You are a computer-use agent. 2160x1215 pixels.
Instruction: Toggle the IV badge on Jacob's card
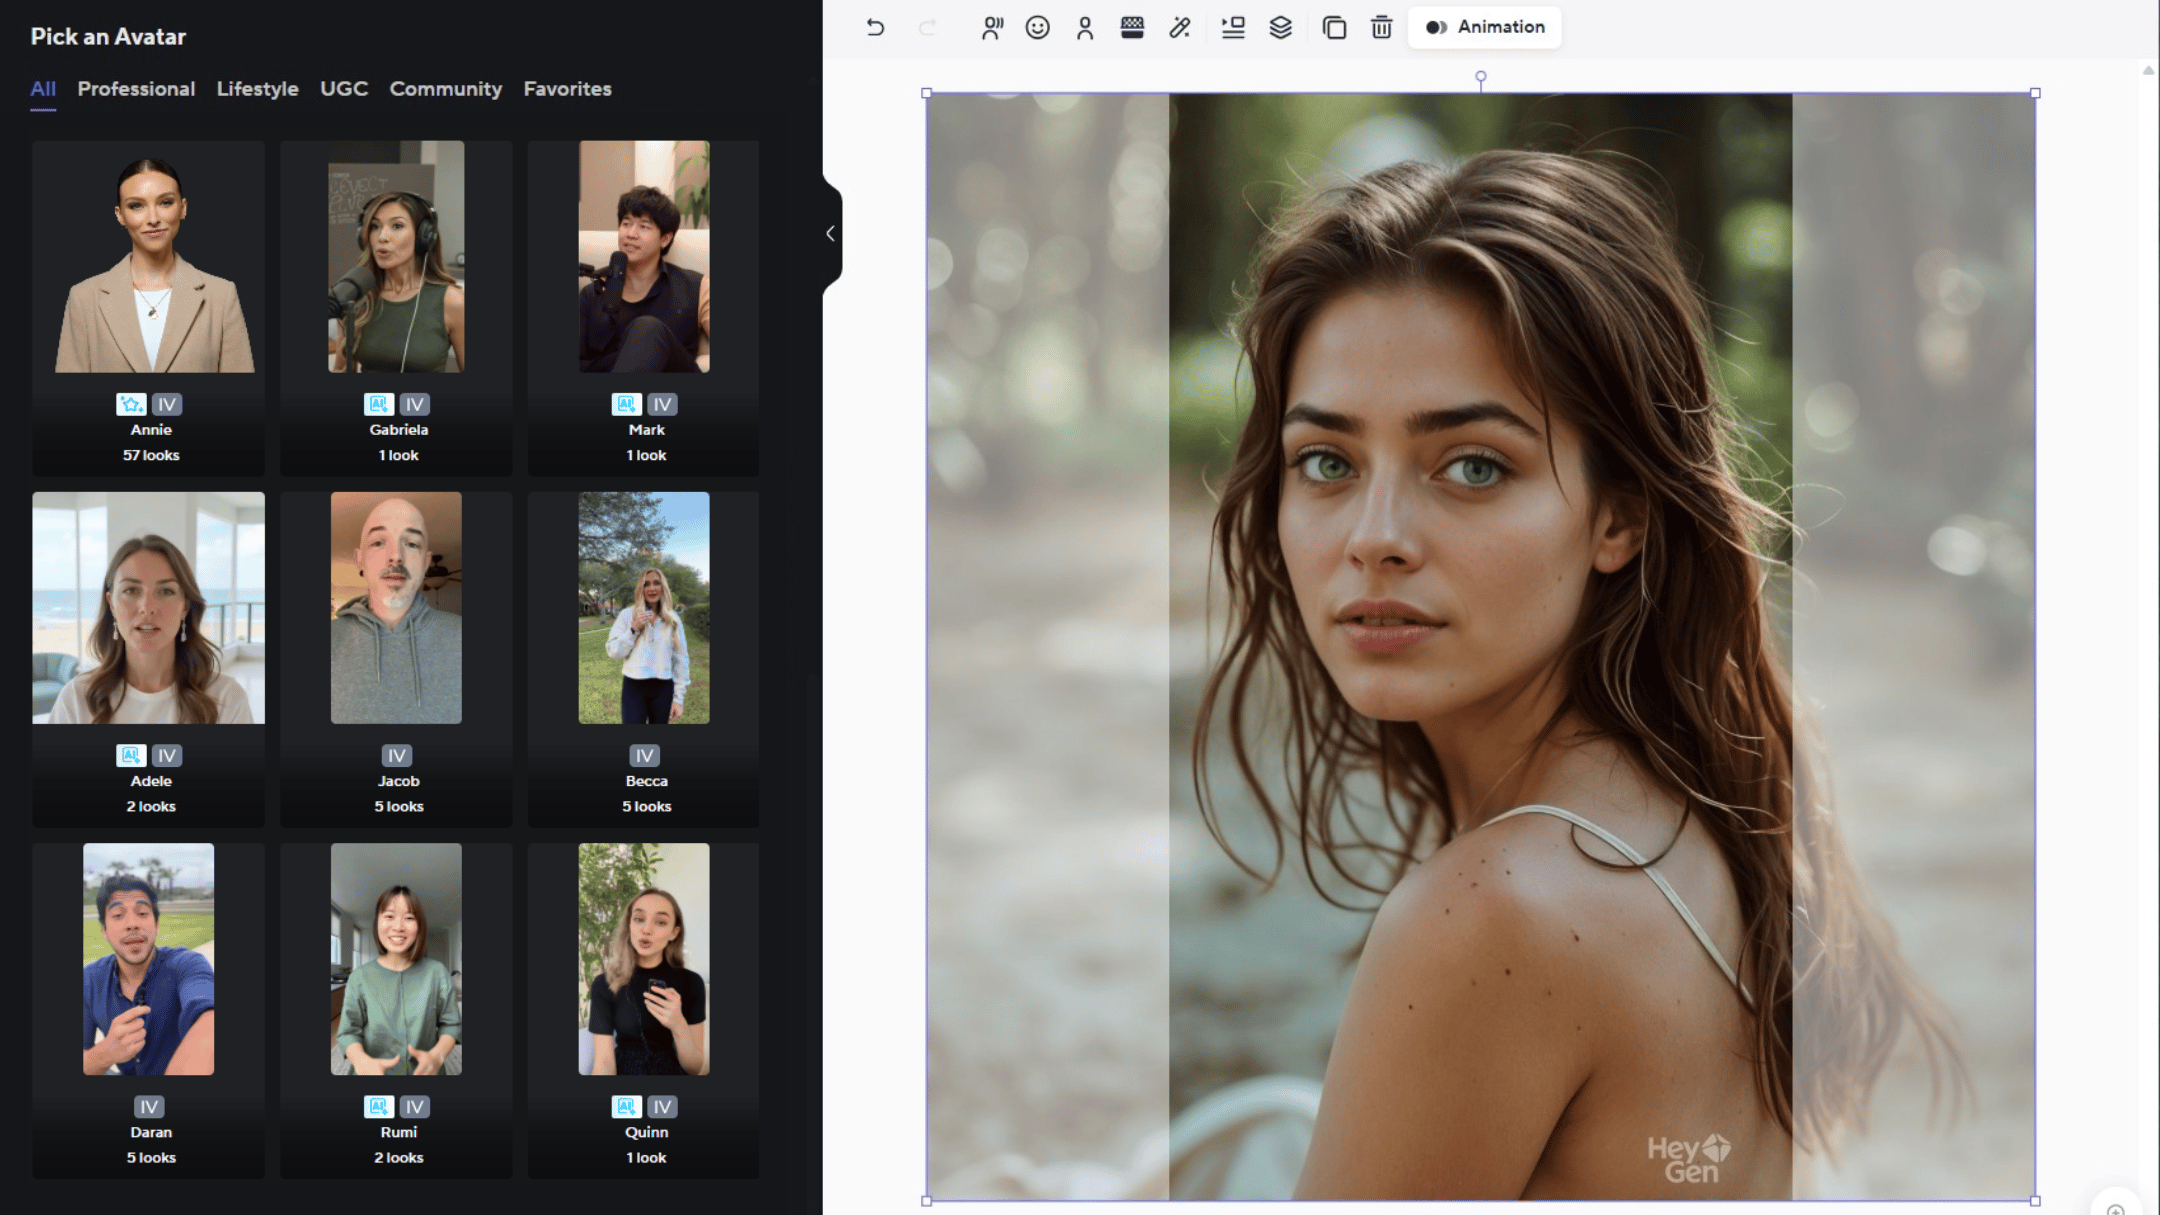396,756
